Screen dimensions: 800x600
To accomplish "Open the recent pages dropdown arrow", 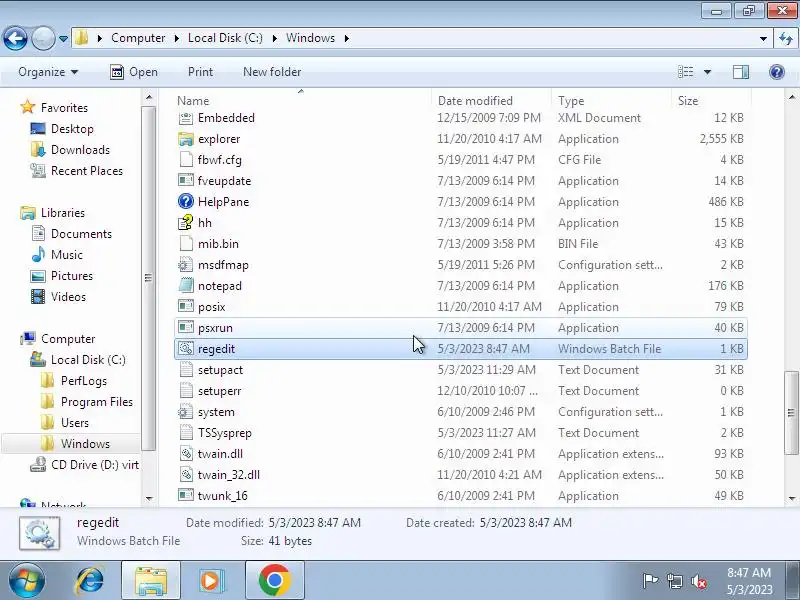I will 63,39.
